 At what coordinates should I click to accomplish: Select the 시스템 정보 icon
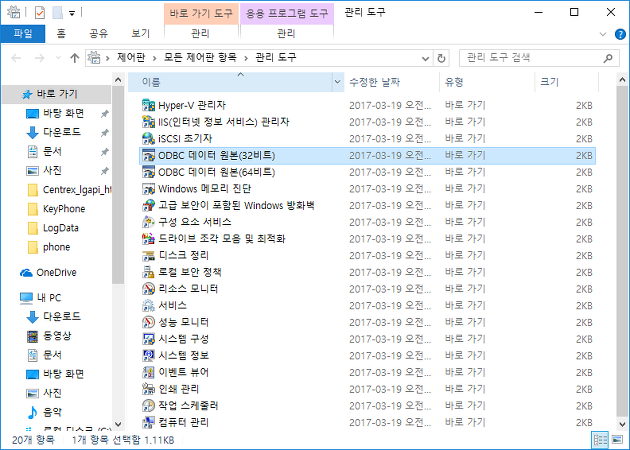(148, 356)
